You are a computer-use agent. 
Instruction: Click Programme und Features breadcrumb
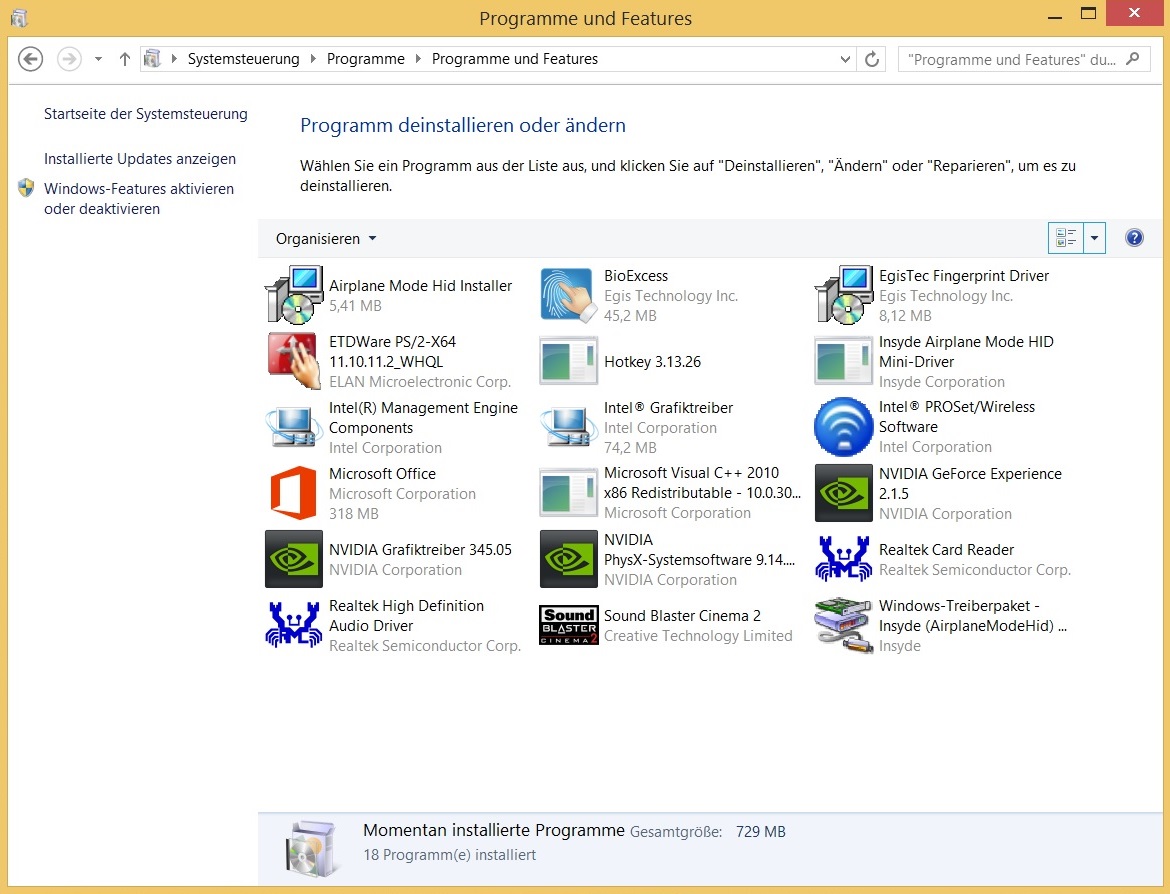[x=515, y=59]
